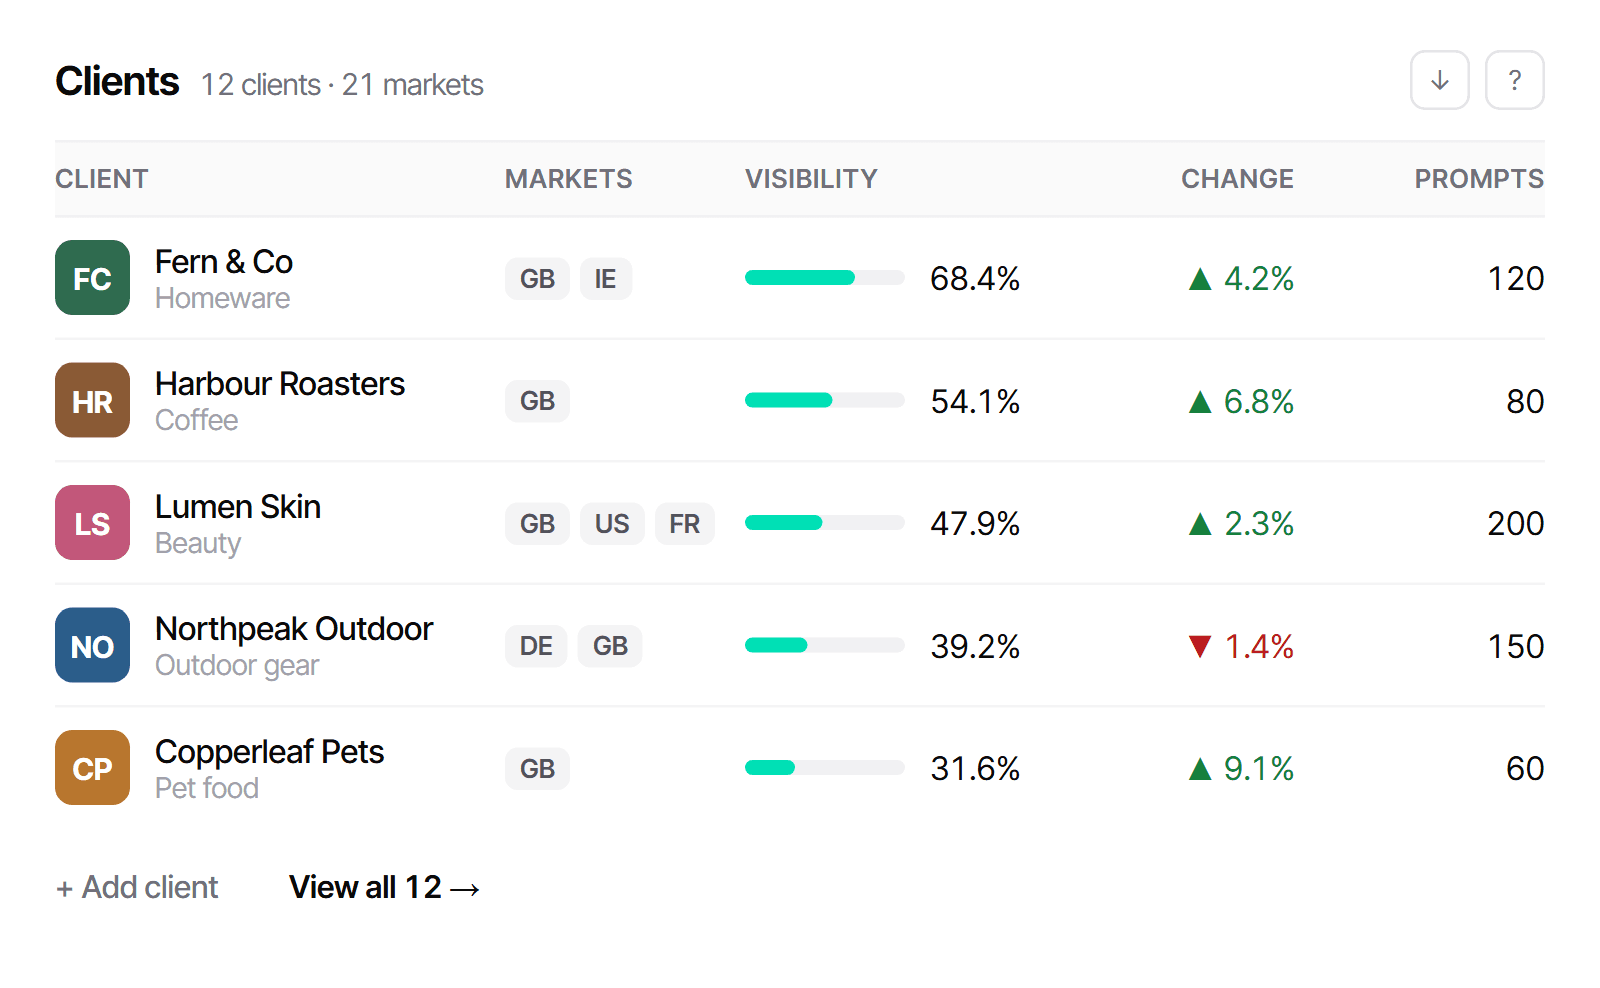Click the 80 prompts value

pos(1525,402)
